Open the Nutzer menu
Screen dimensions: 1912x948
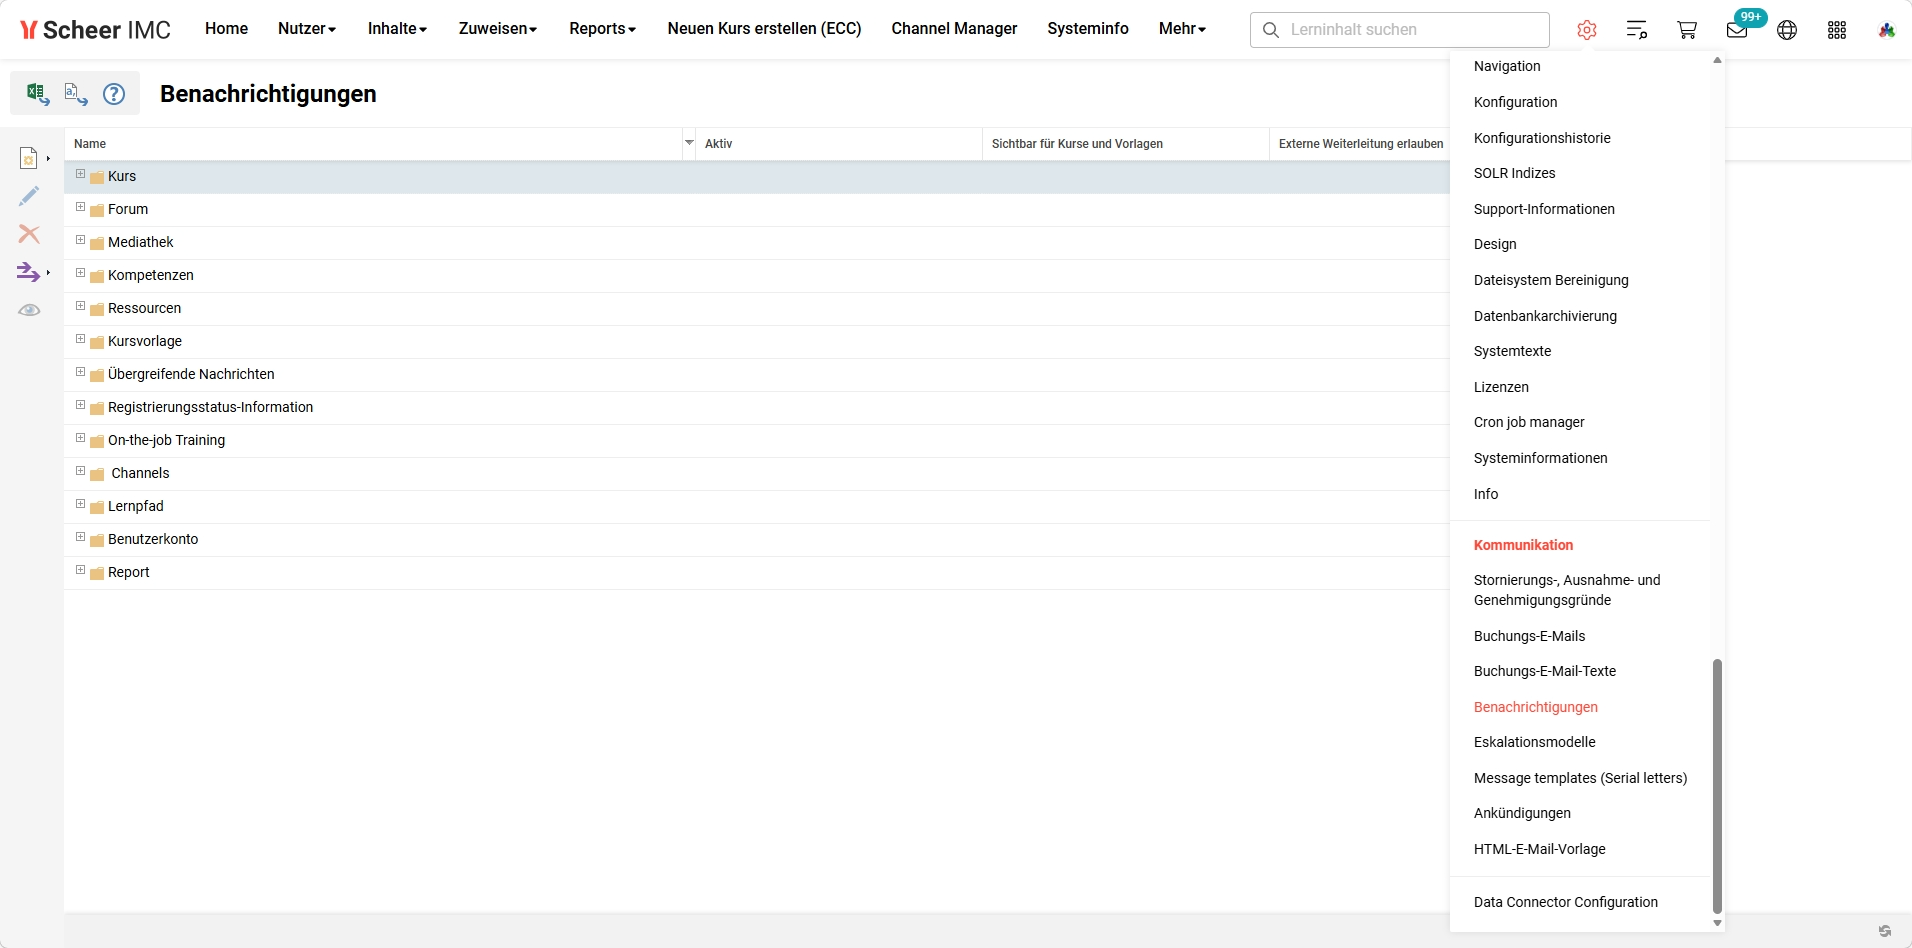click(x=307, y=29)
